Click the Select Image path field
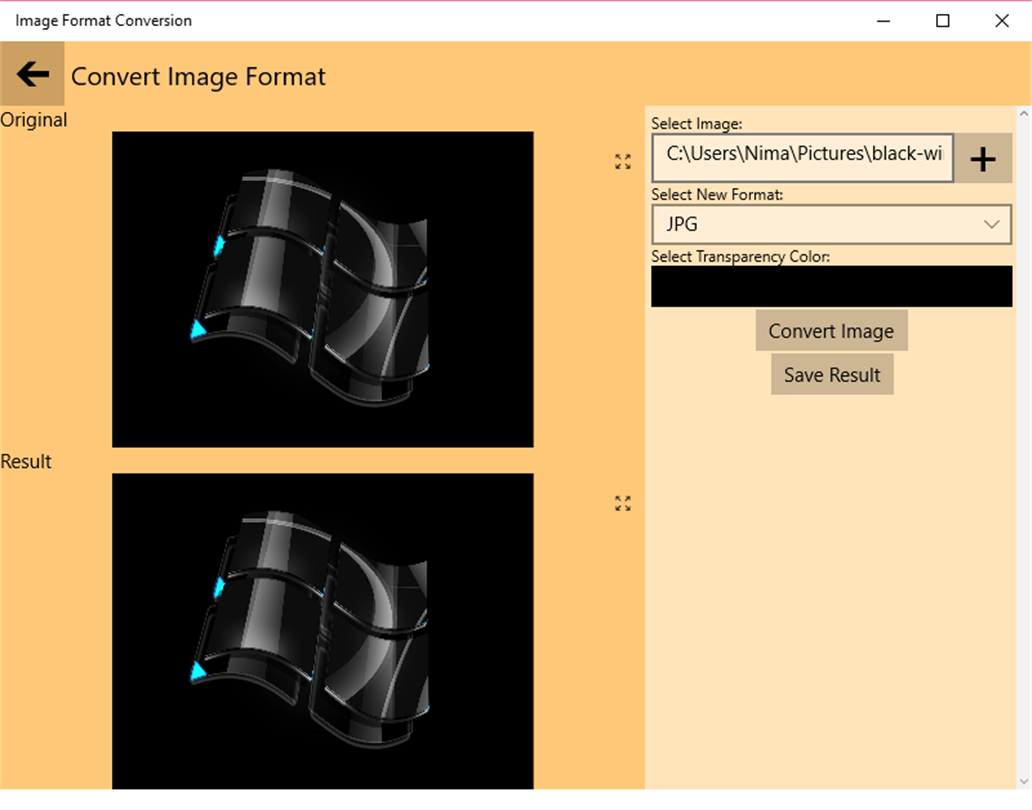 (x=802, y=158)
